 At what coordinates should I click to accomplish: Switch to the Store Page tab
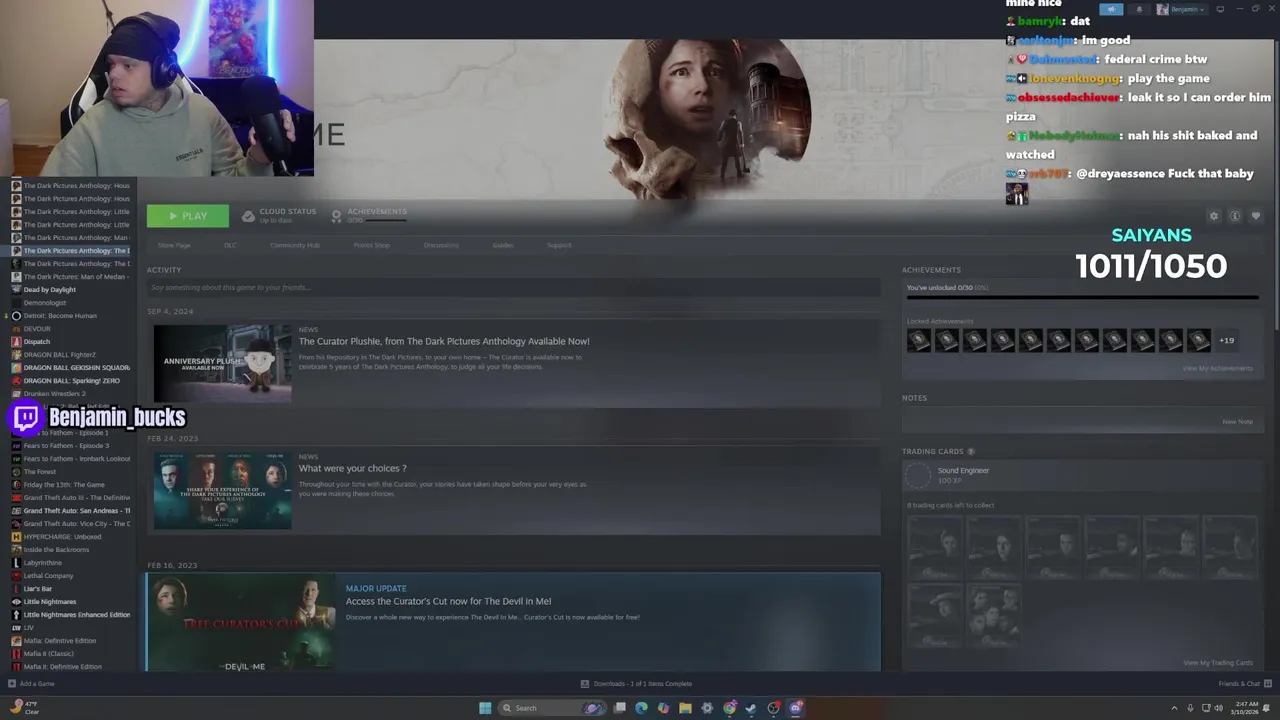point(174,245)
